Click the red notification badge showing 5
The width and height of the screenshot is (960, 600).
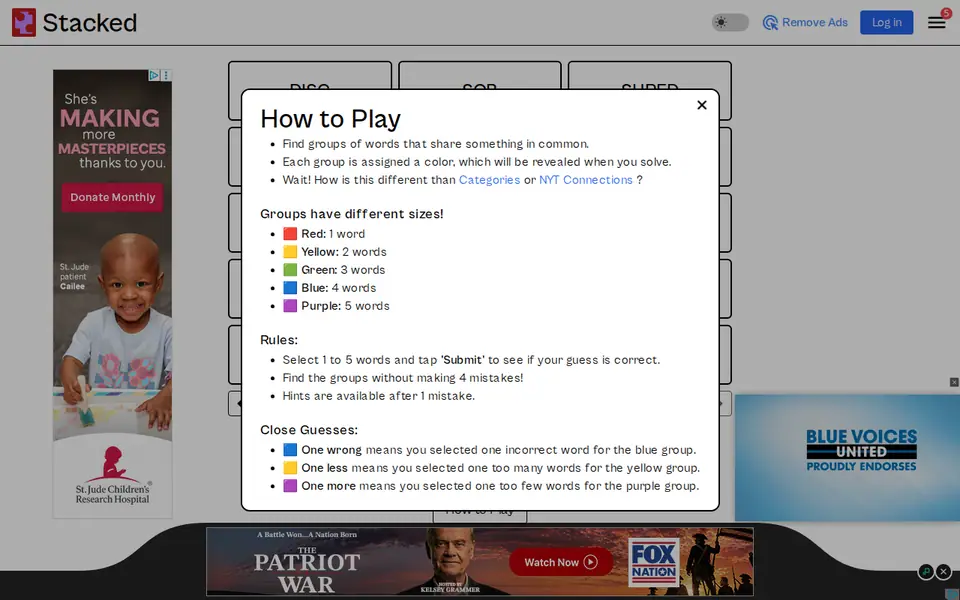pos(946,13)
